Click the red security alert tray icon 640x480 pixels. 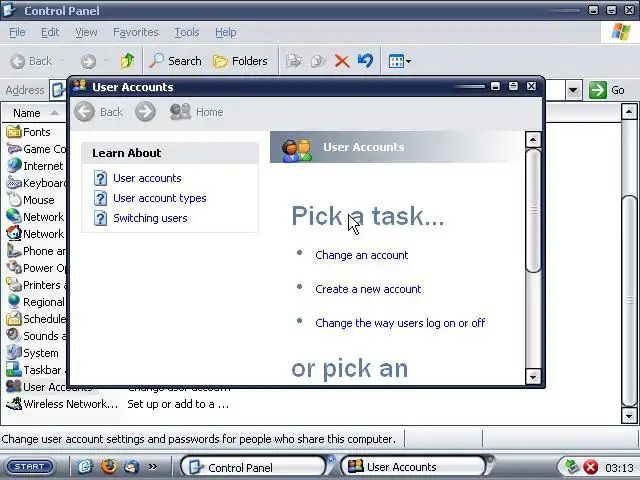(x=590, y=467)
